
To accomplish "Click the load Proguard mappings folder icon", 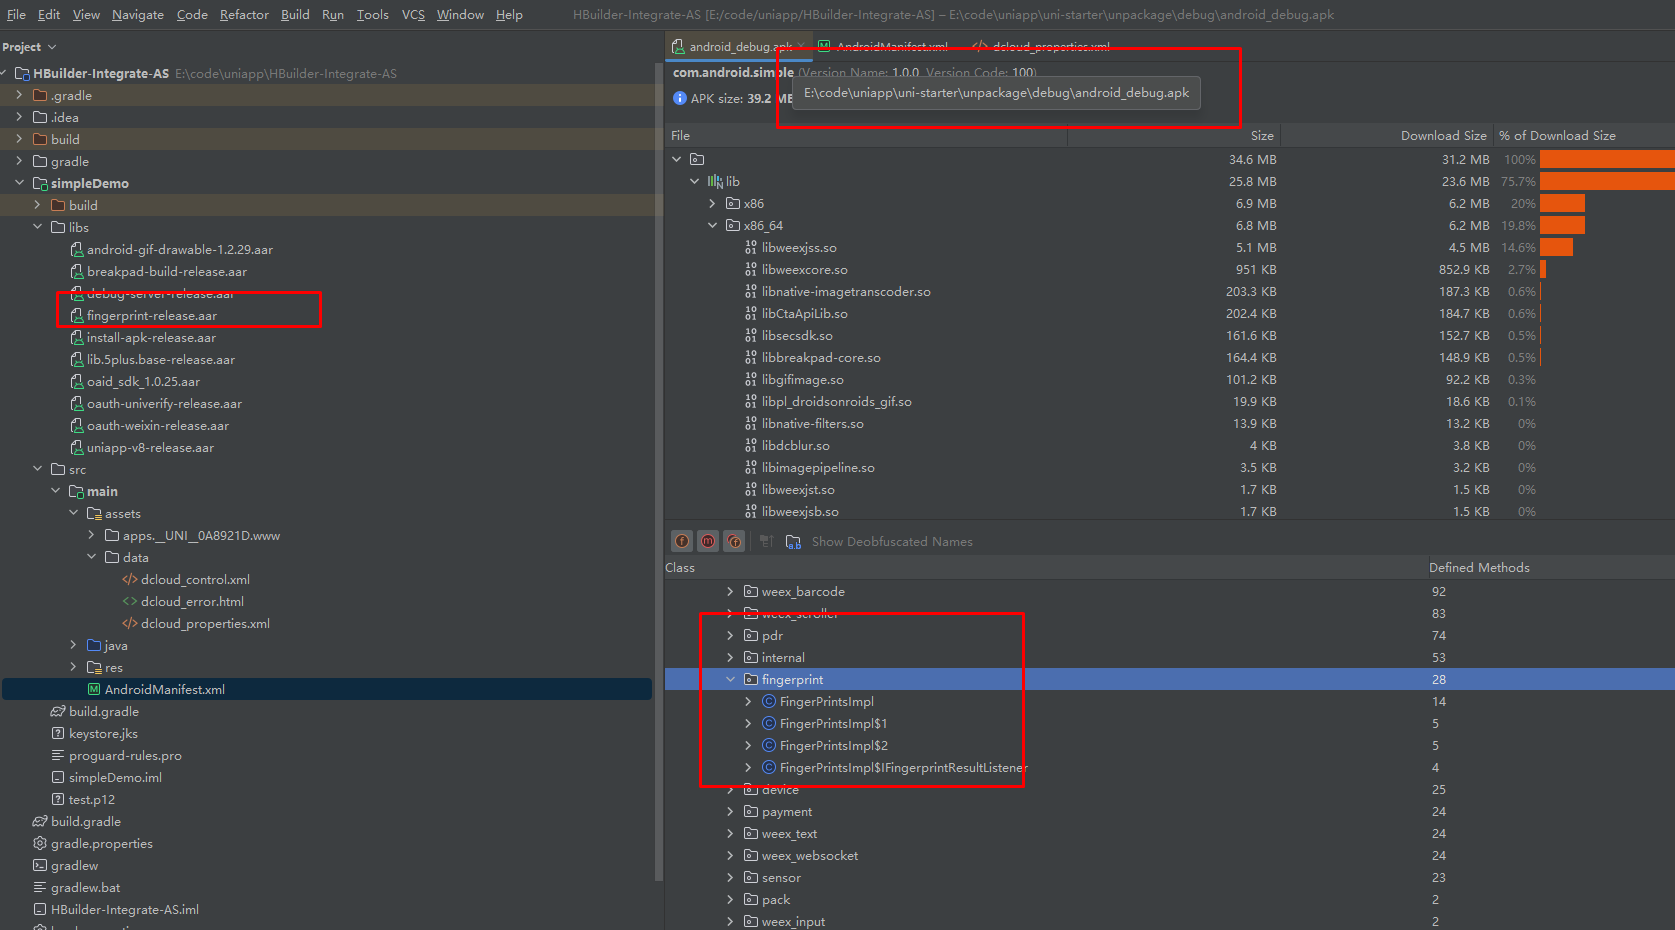I will point(793,541).
